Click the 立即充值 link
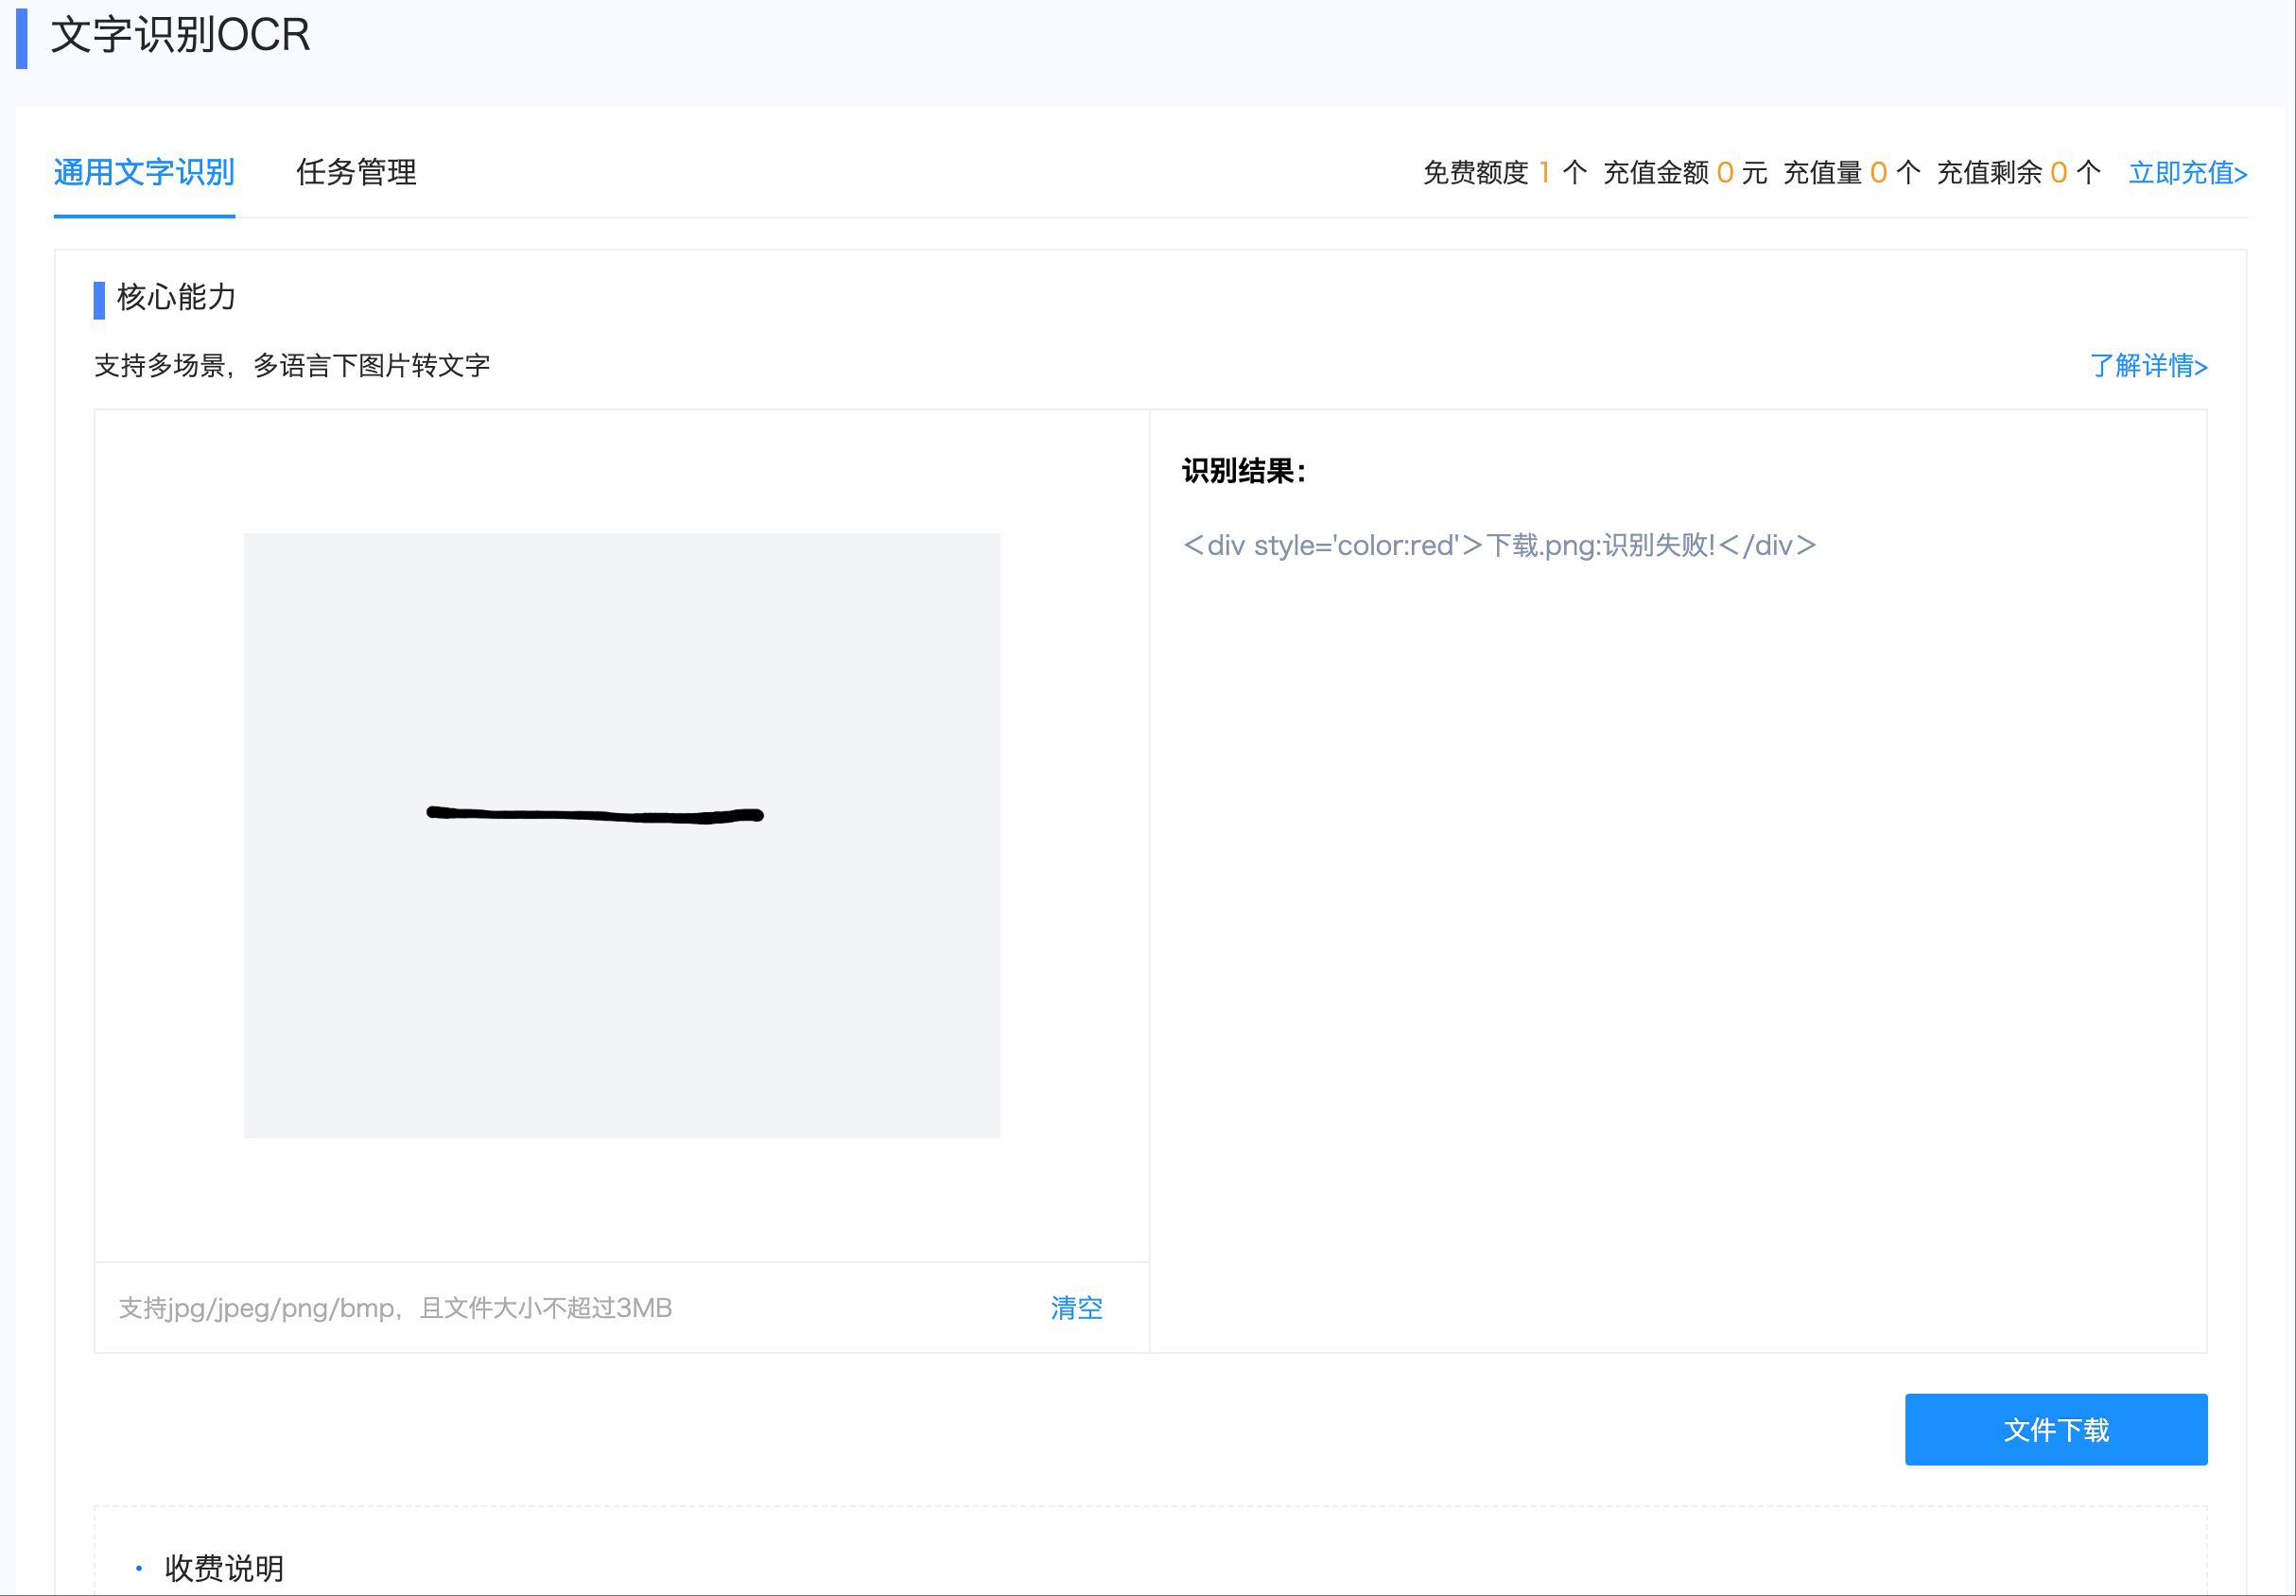Screen dimensions: 2296x1596 (2187, 173)
